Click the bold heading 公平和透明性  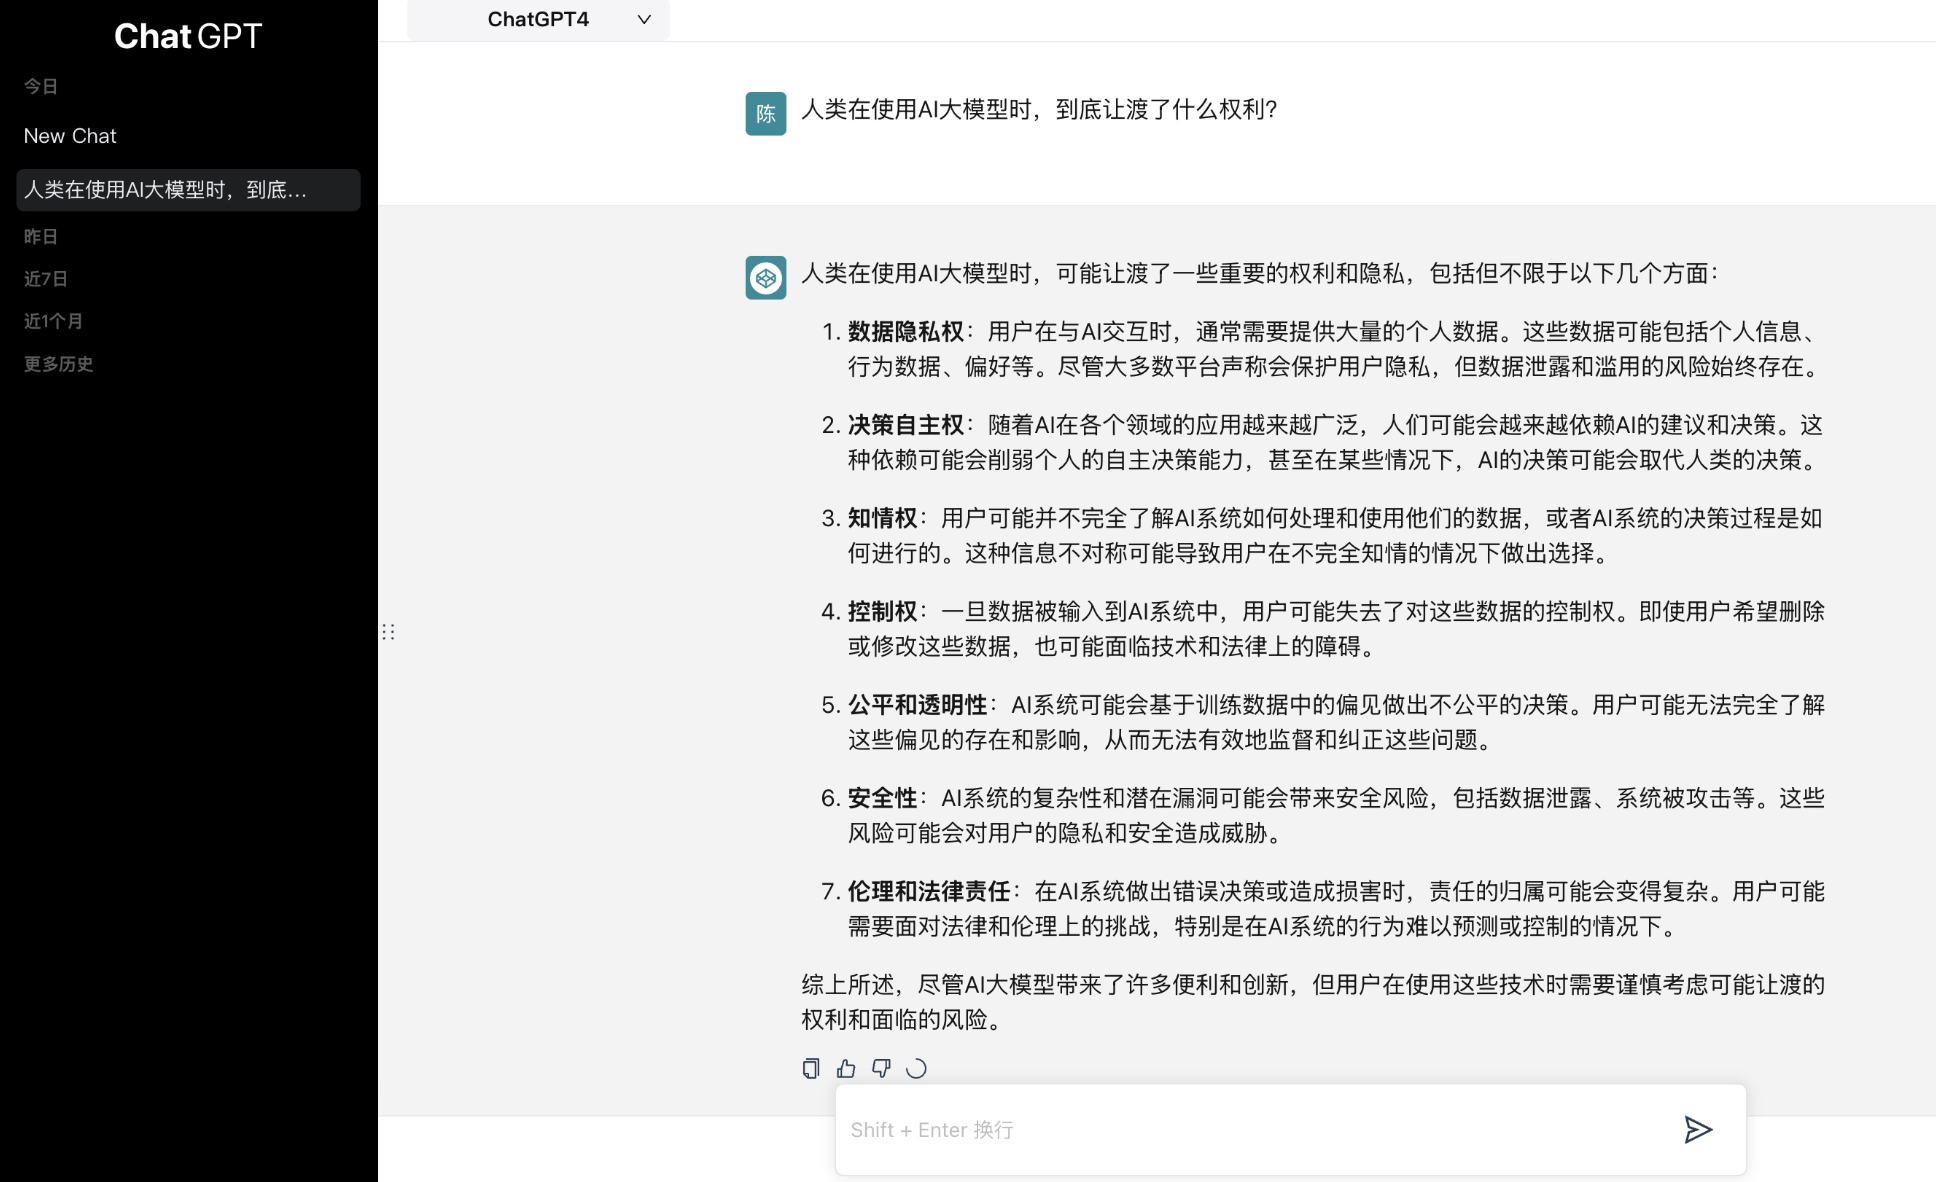pos(918,705)
